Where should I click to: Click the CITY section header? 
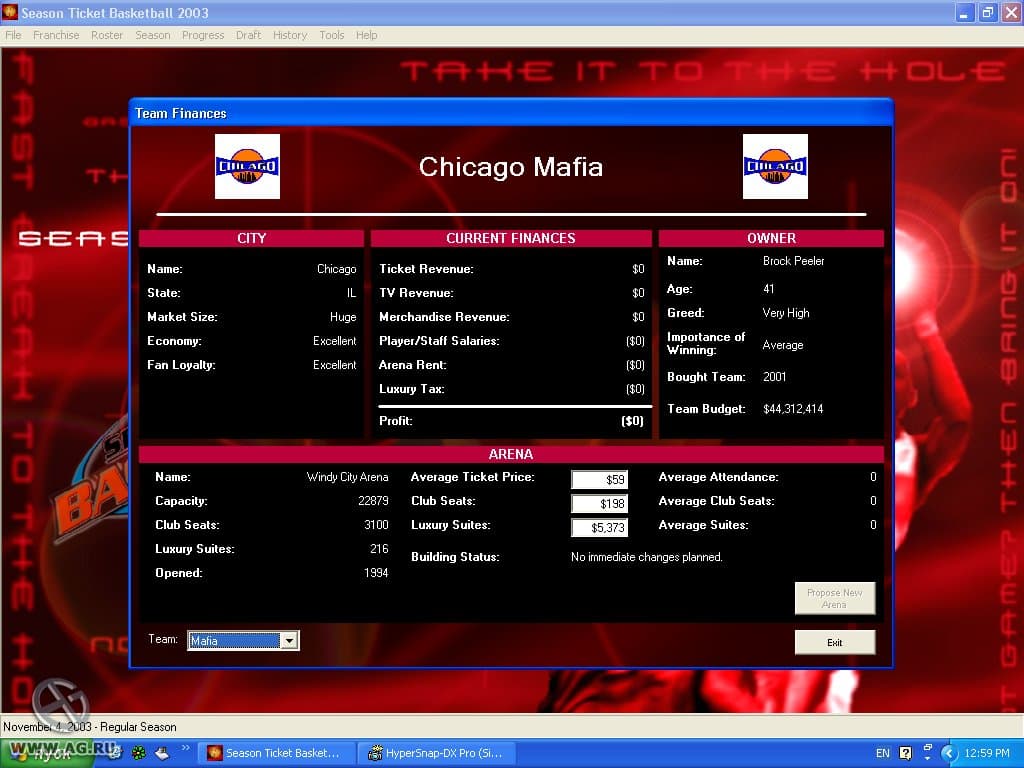[x=251, y=238]
